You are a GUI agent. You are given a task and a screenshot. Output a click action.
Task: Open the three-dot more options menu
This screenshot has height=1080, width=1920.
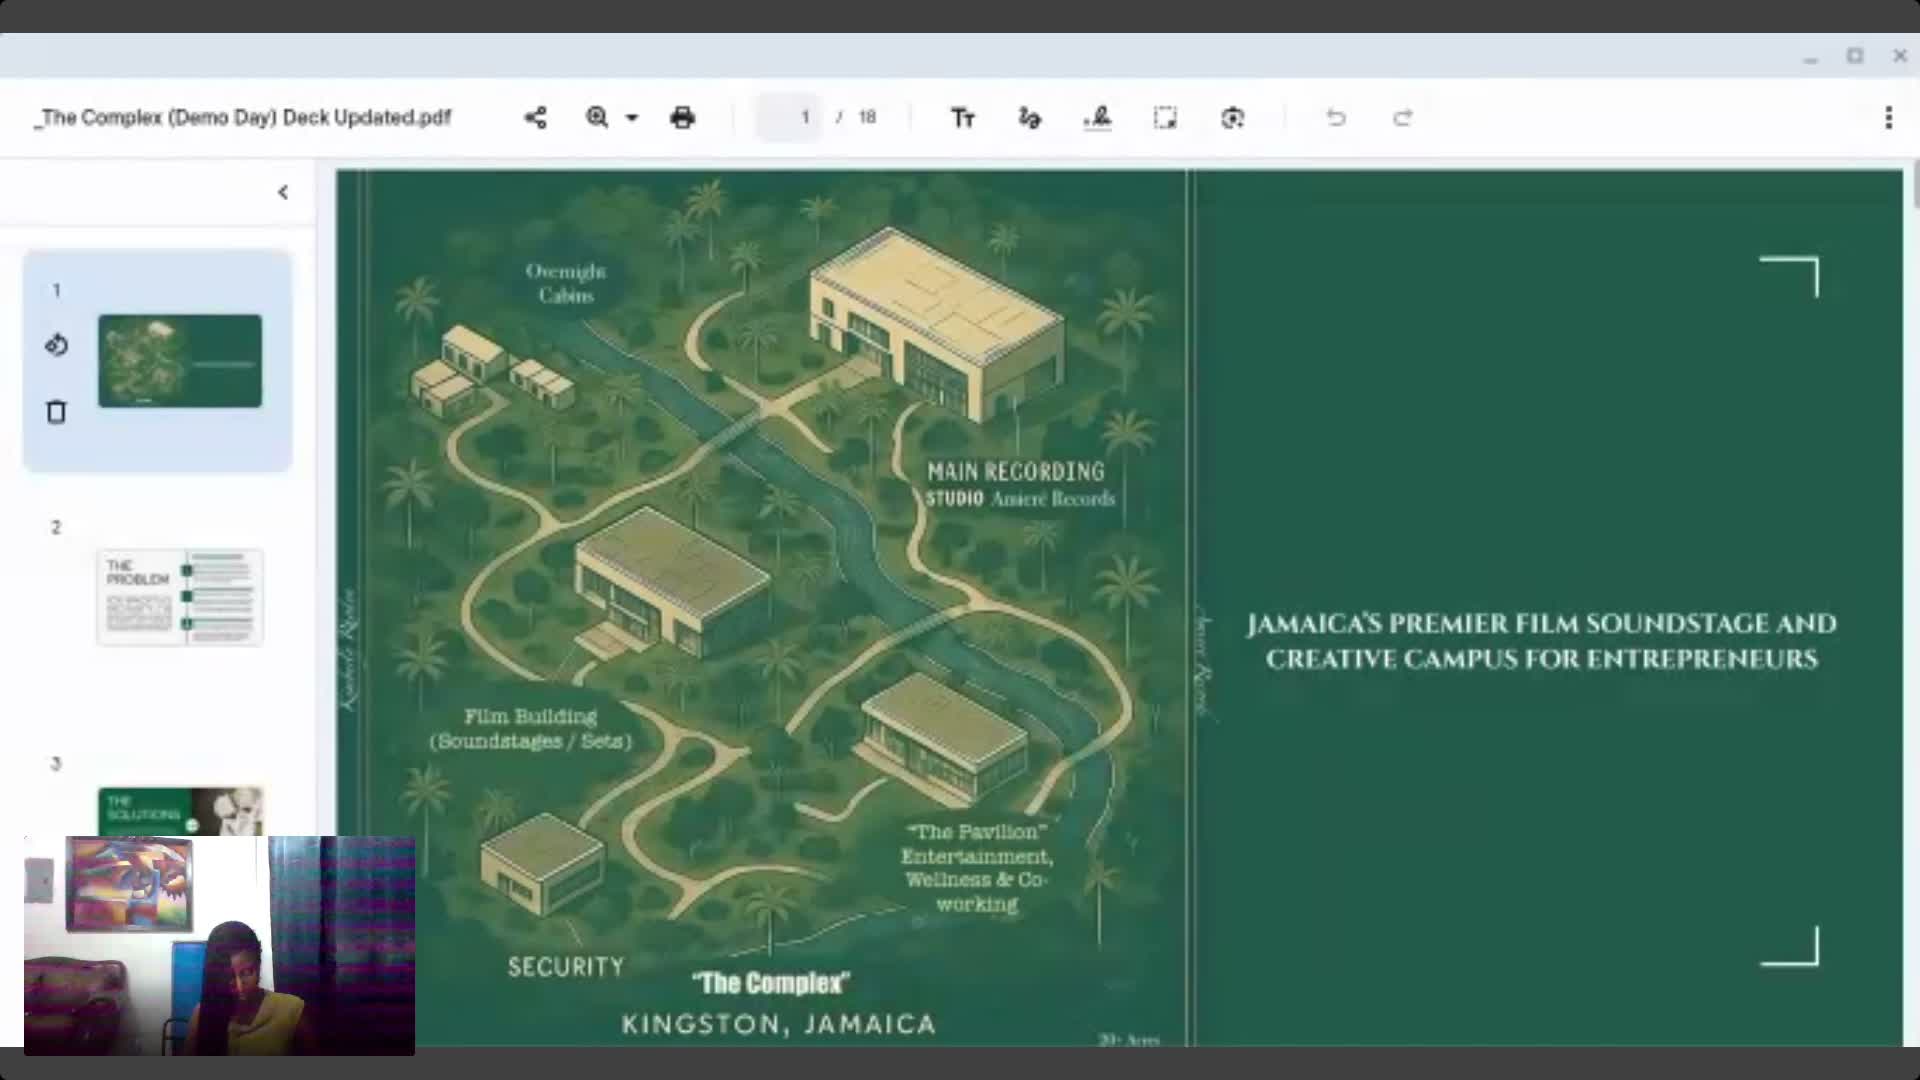pyautogui.click(x=1888, y=118)
